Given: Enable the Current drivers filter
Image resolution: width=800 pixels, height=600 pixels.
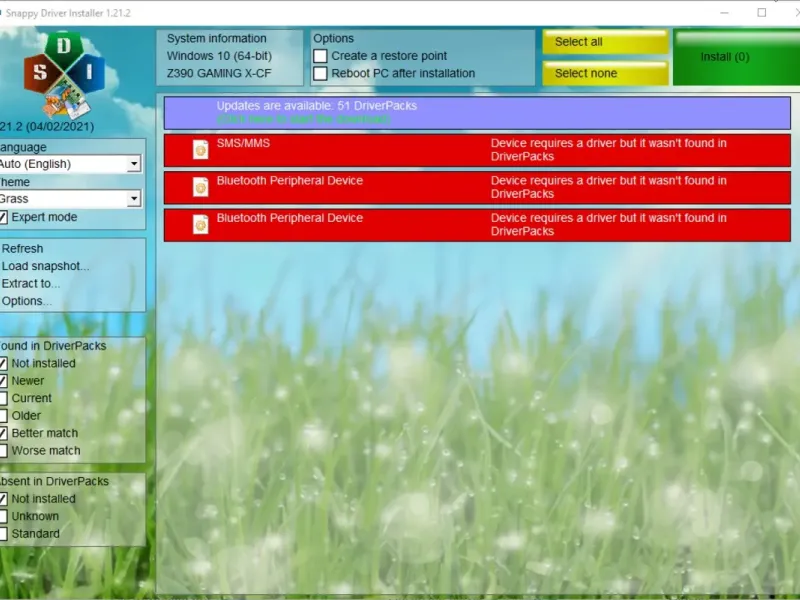Looking at the screenshot, I should (x=3, y=398).
